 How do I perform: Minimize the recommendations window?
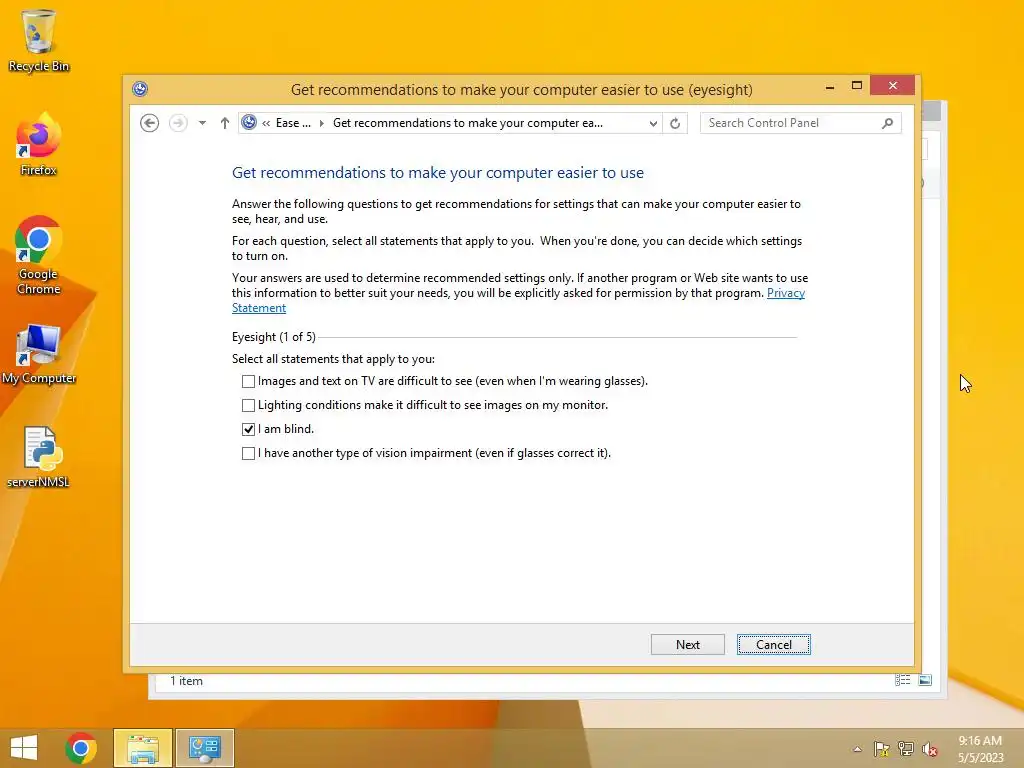[x=829, y=86]
